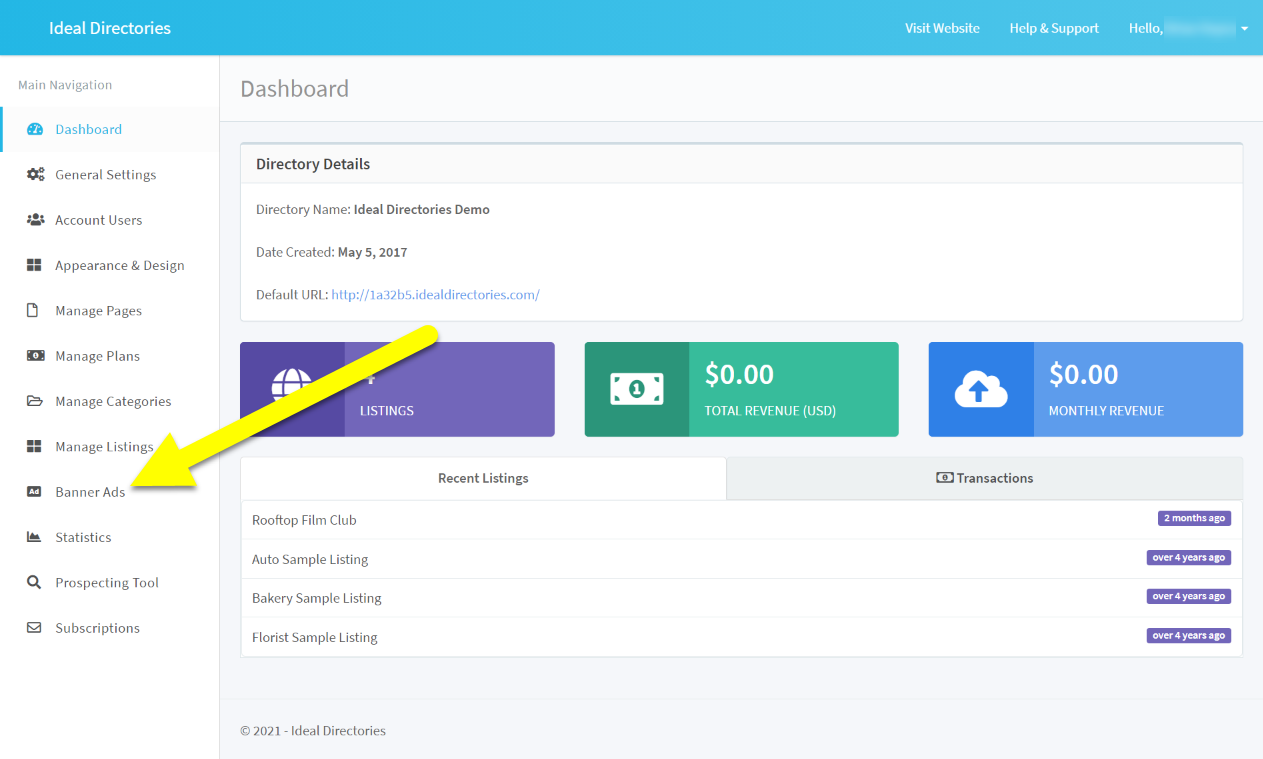This screenshot has height=759, width=1263.
Task: Click the Manage Plans money icon
Action: point(35,355)
